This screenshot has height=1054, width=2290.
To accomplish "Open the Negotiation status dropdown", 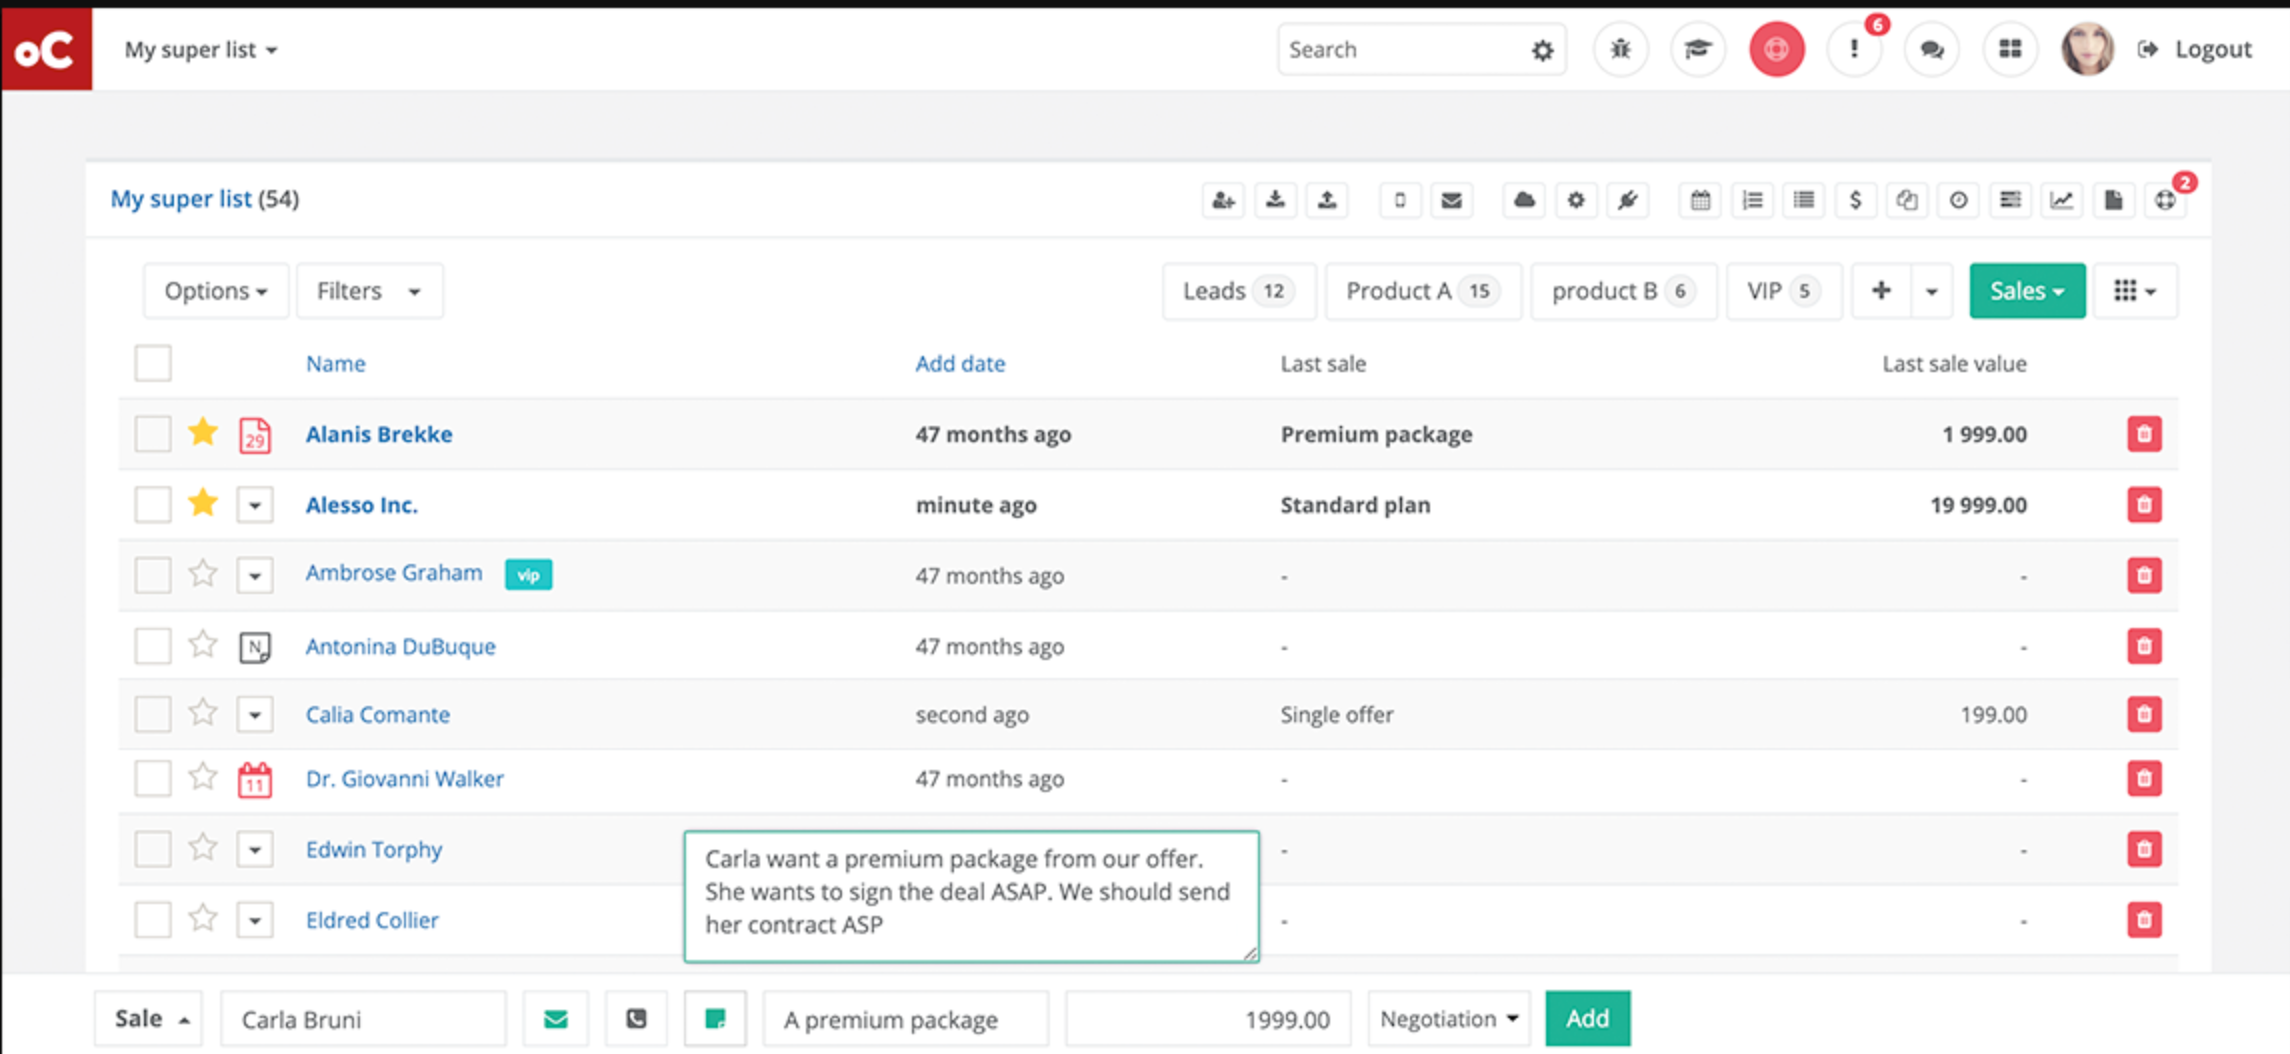I will (1448, 1019).
